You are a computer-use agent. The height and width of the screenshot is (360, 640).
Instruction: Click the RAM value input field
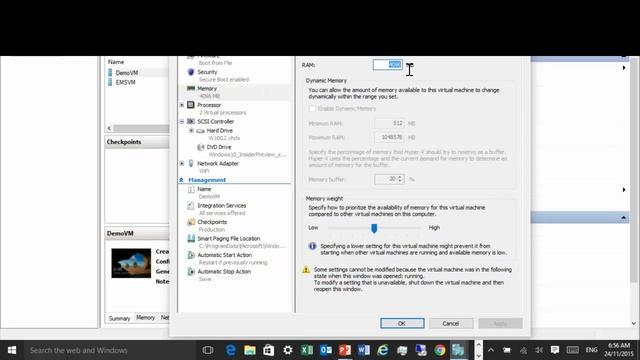pos(388,64)
